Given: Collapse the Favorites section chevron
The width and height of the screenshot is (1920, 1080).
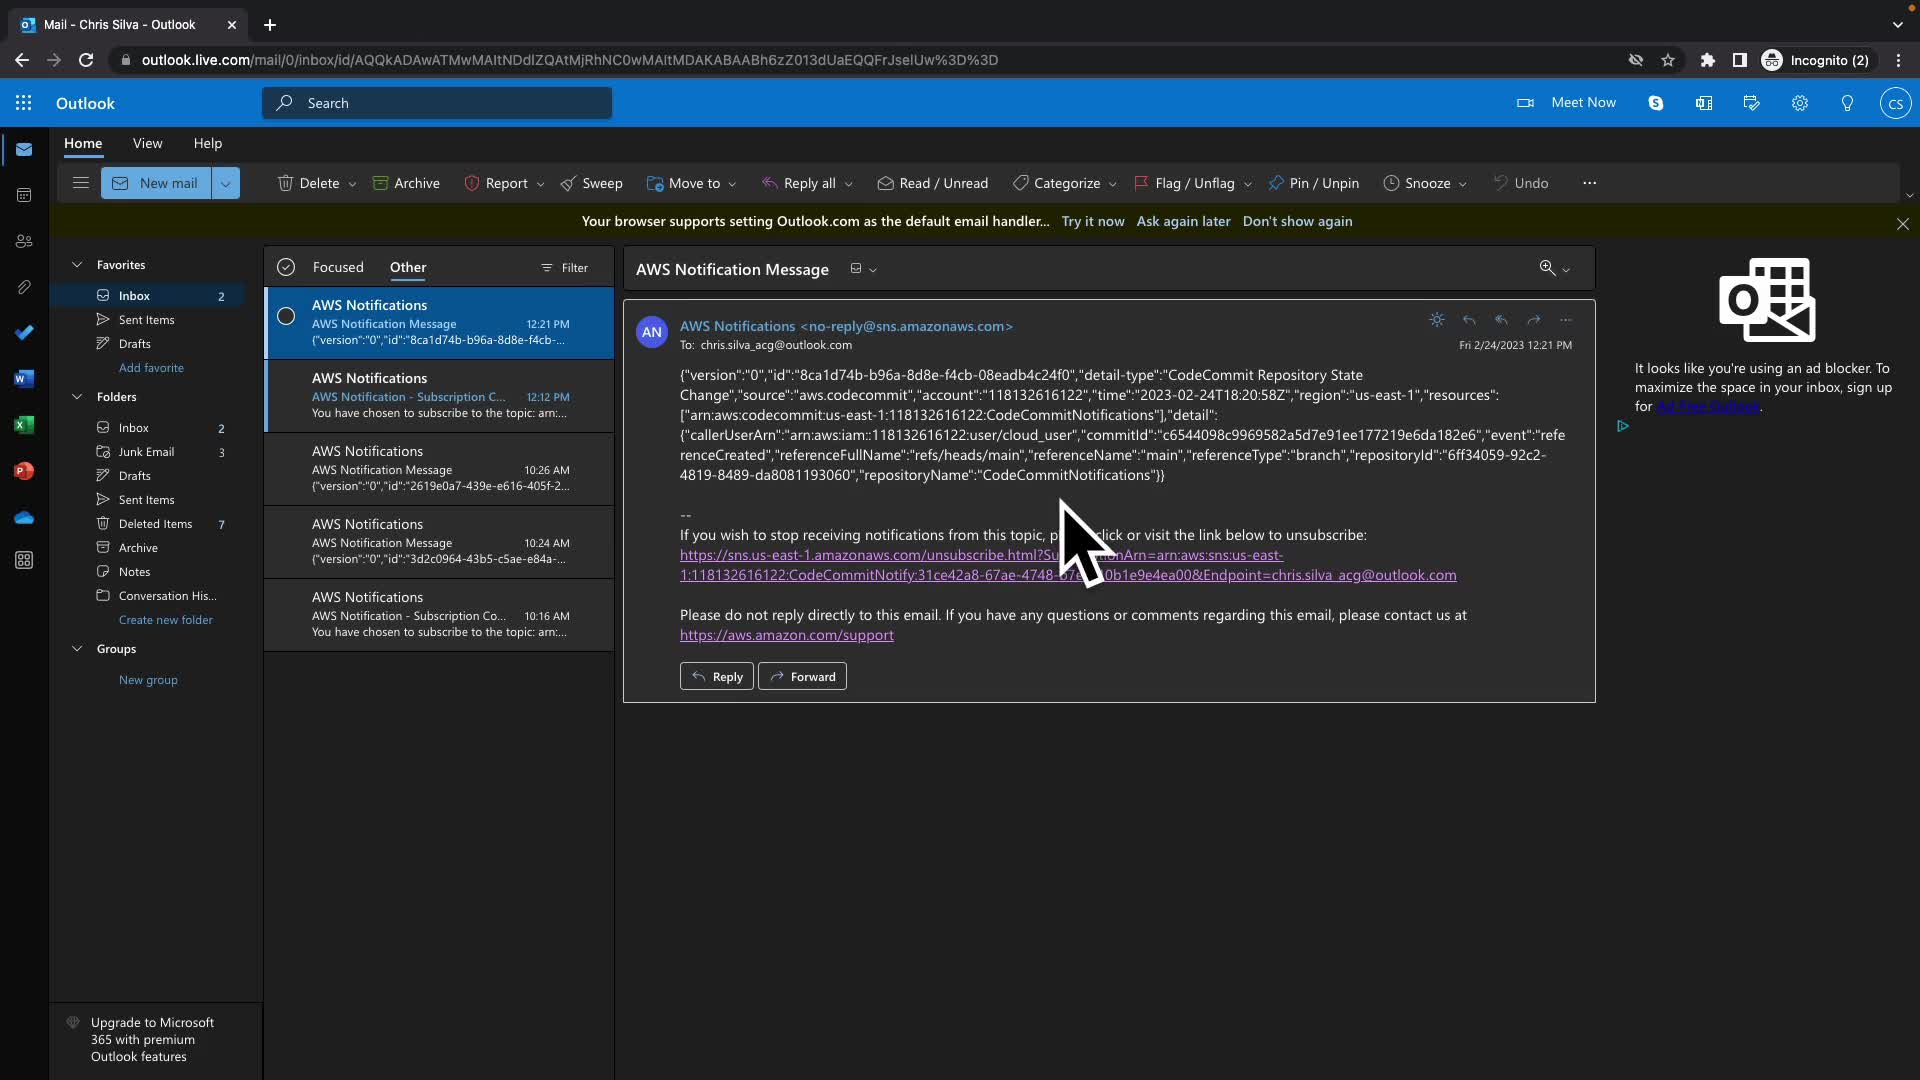Looking at the screenshot, I should tap(77, 265).
